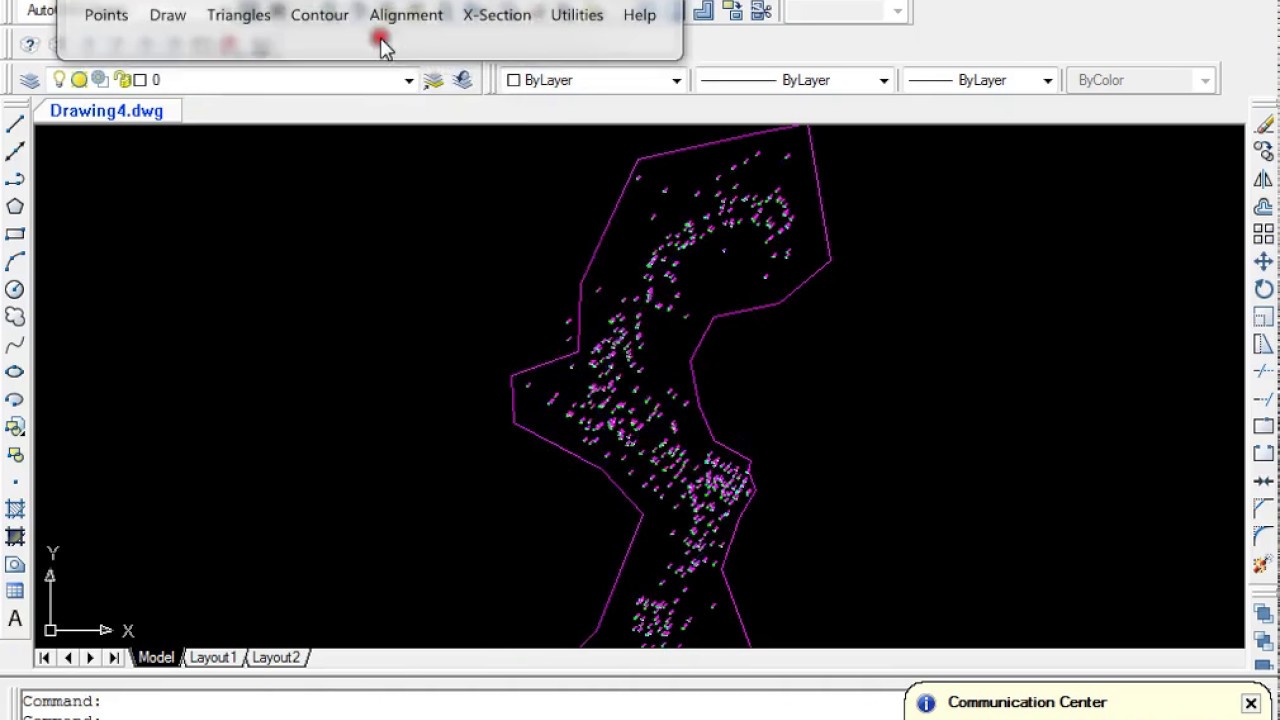Open the X-Section menu
Image resolution: width=1280 pixels, height=720 pixels.
tap(497, 15)
